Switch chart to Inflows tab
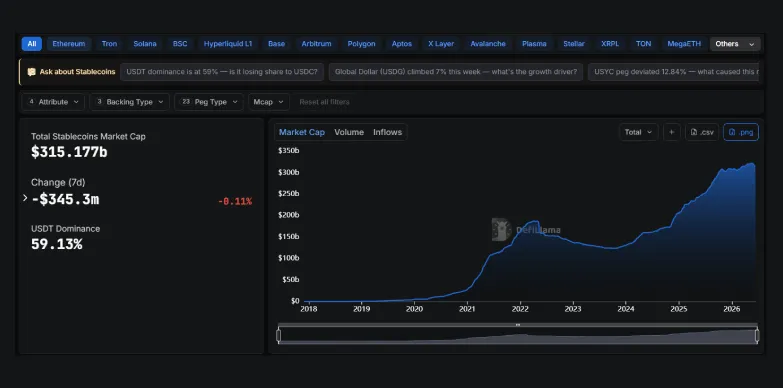 pyautogui.click(x=388, y=132)
